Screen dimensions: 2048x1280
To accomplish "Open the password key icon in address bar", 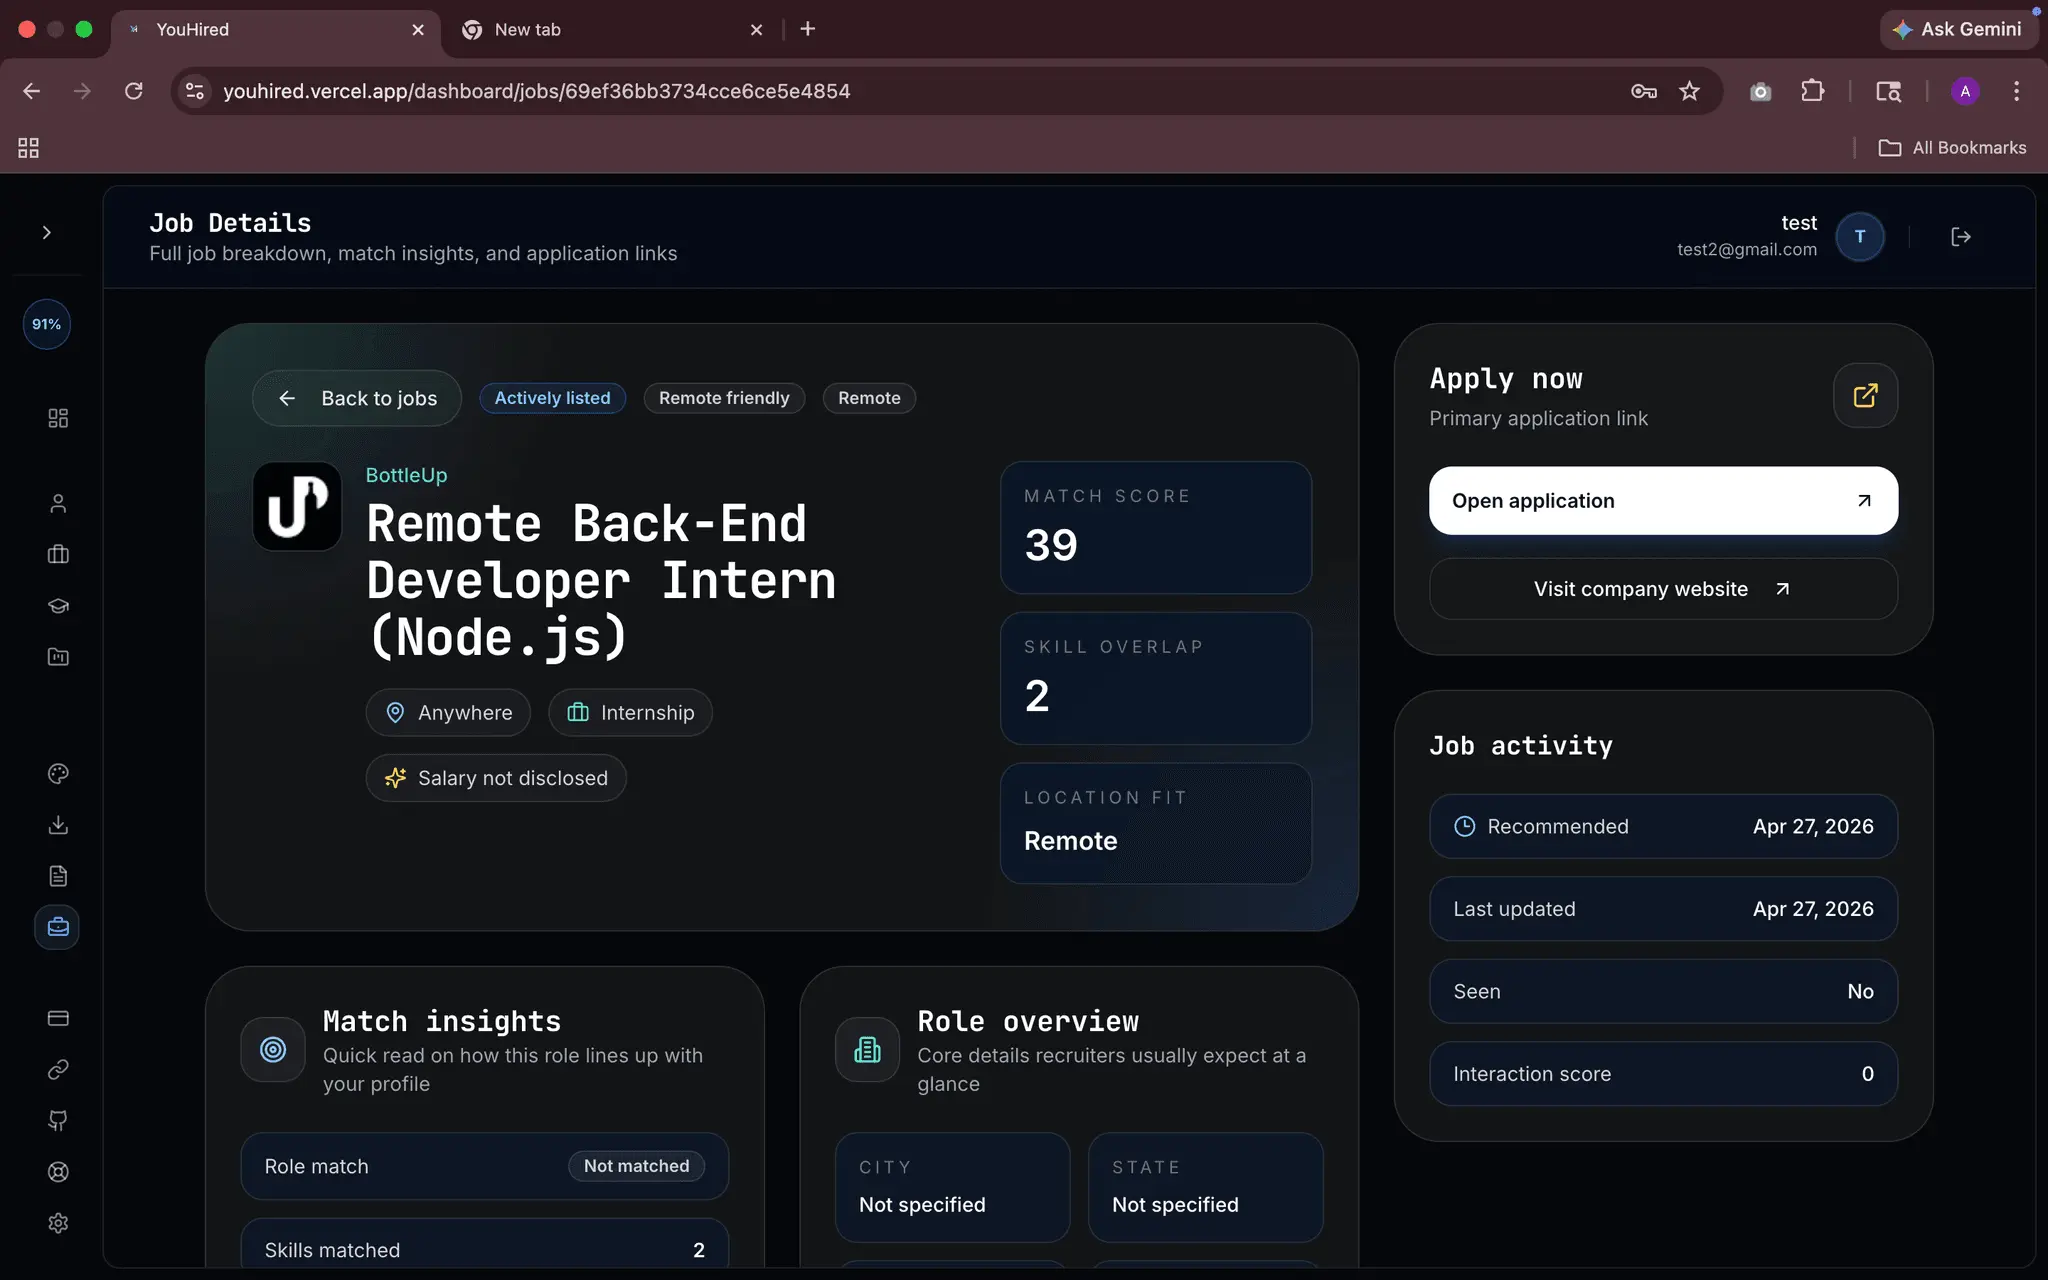I will (x=1643, y=91).
